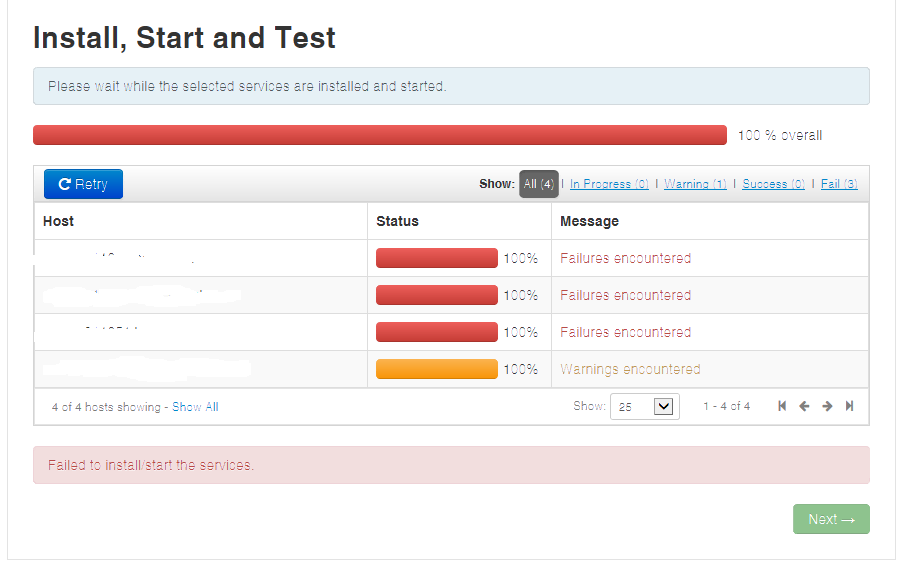Click the Failed to install/start error banner
This screenshot has width=907, height=581.
pos(451,466)
